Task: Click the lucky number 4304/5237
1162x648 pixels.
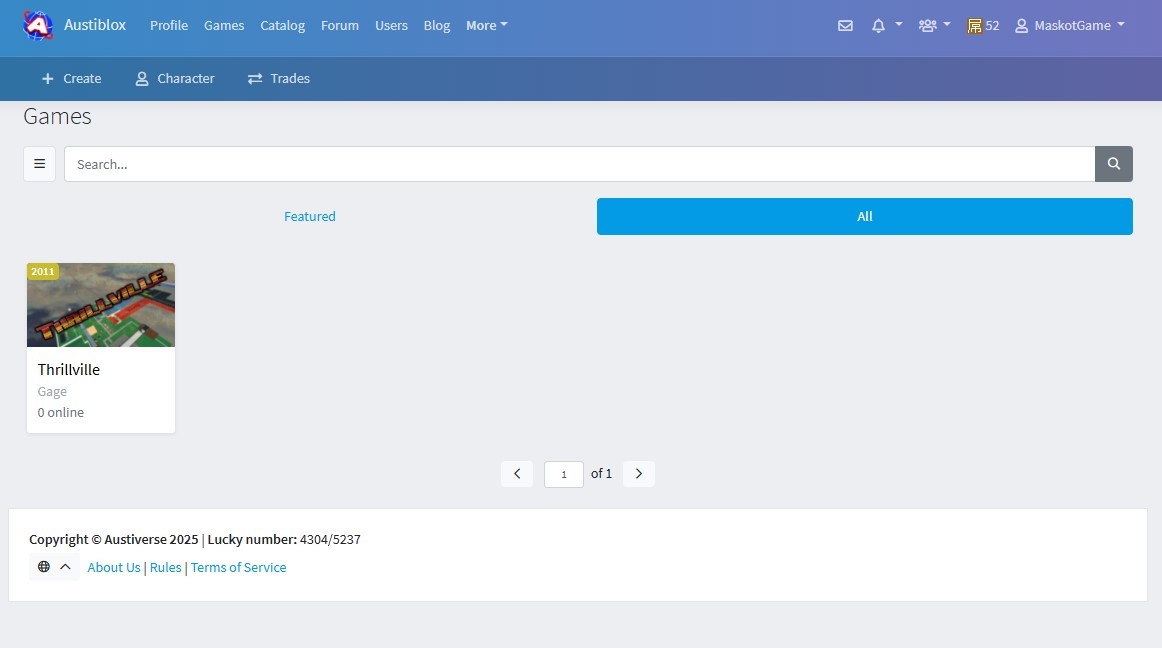Action: (330, 540)
